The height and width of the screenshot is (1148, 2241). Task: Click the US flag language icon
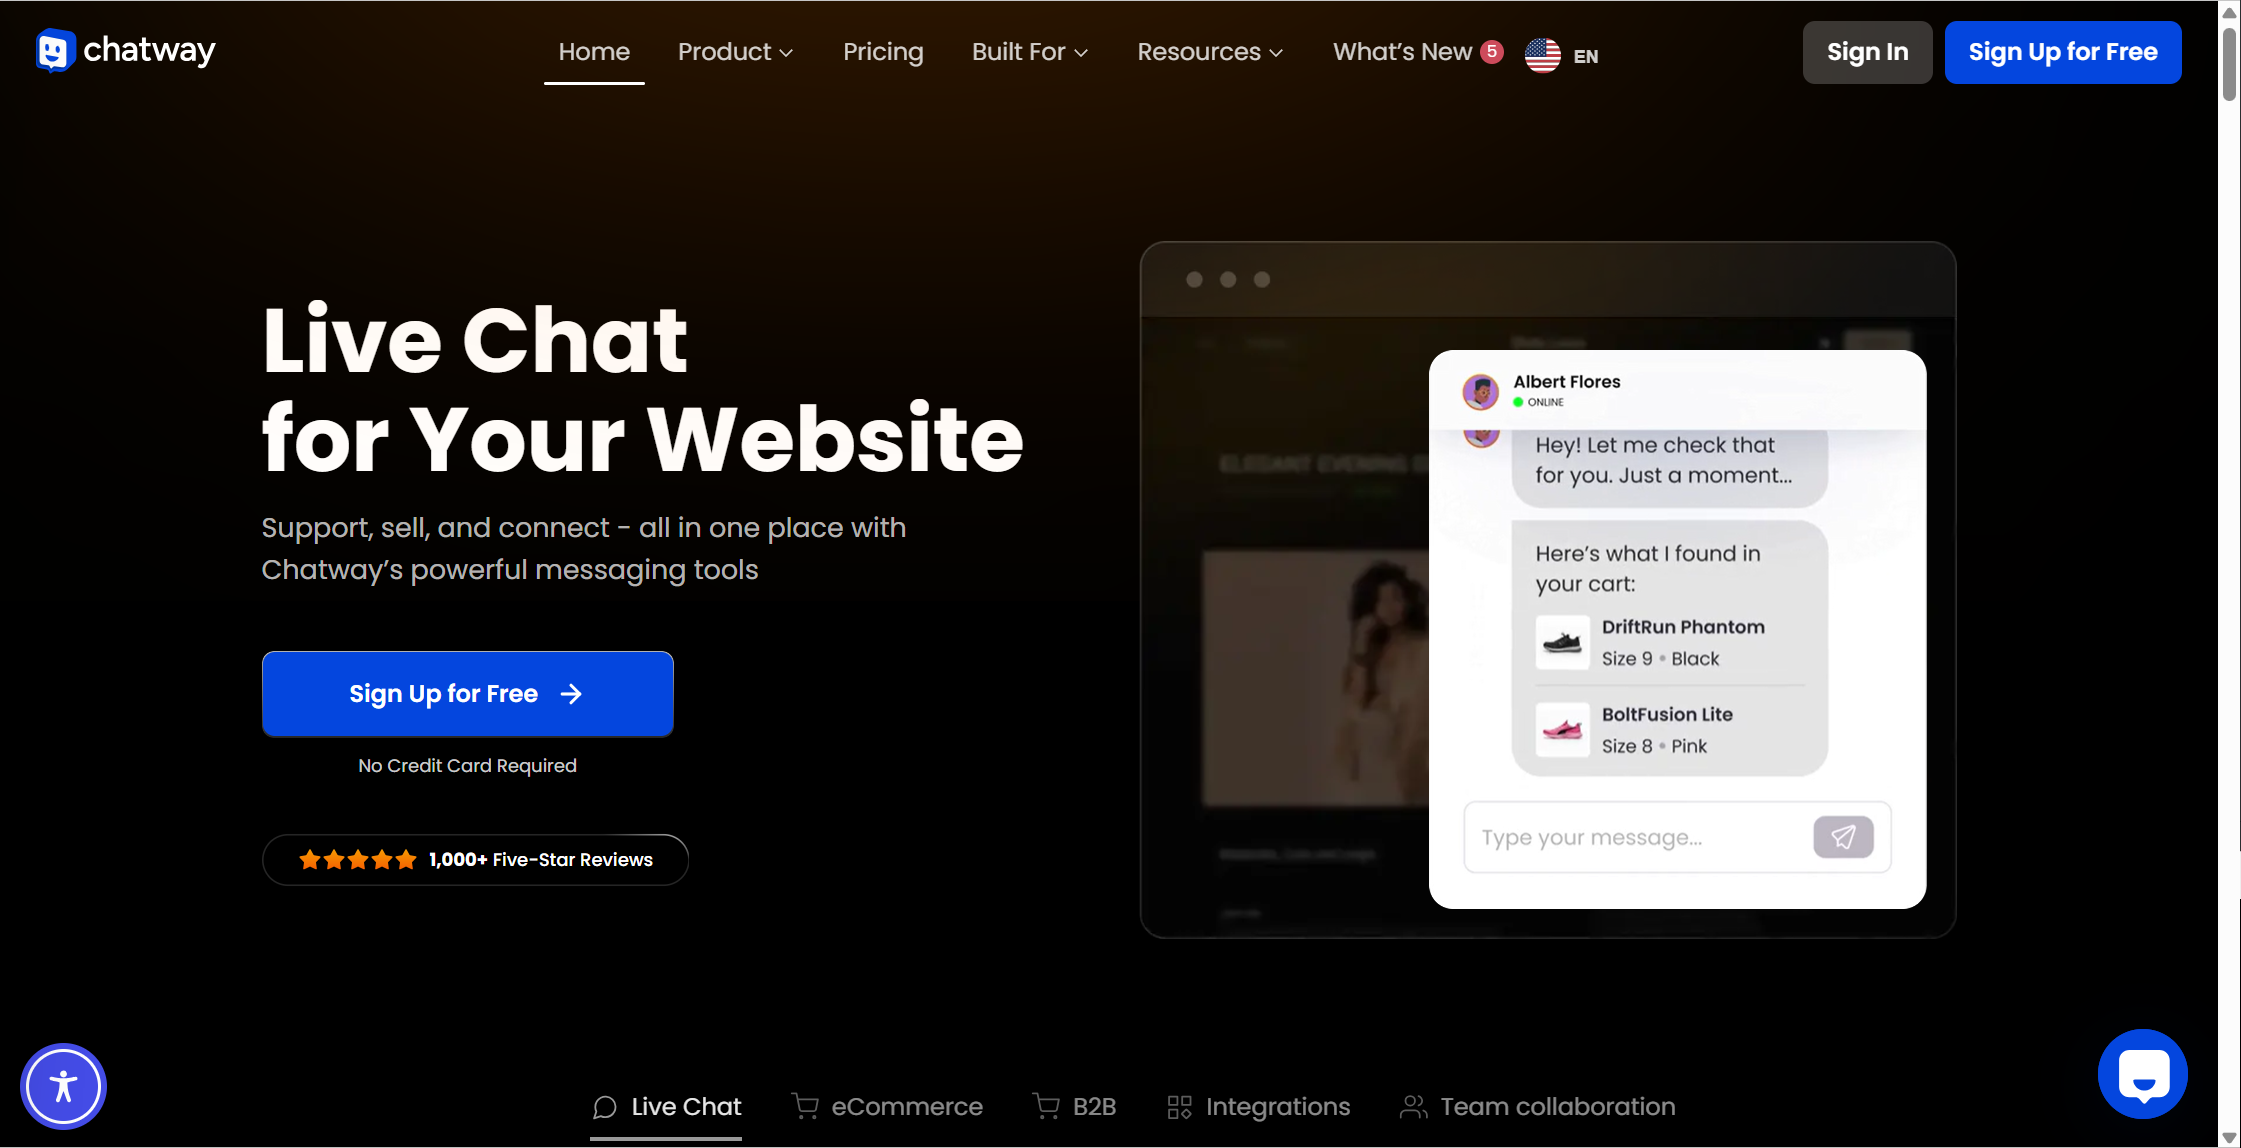point(1542,55)
